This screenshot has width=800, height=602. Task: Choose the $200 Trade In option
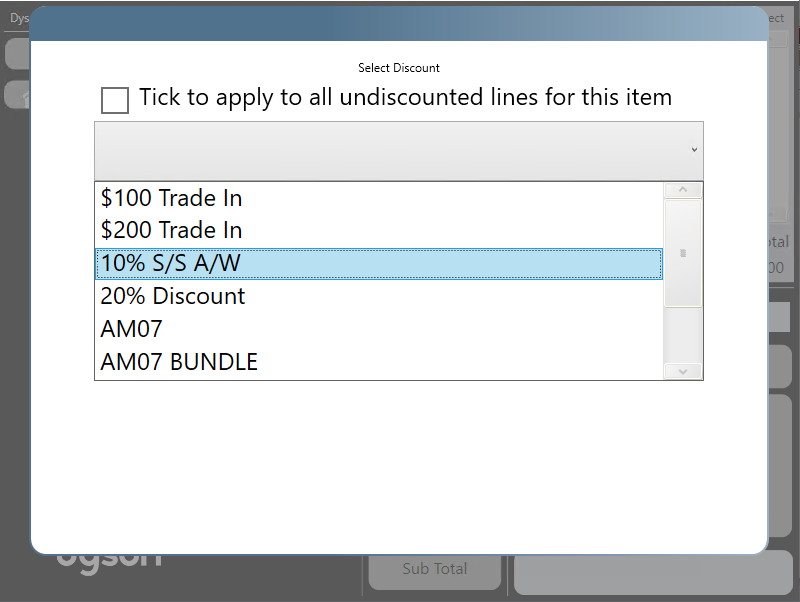click(x=171, y=230)
